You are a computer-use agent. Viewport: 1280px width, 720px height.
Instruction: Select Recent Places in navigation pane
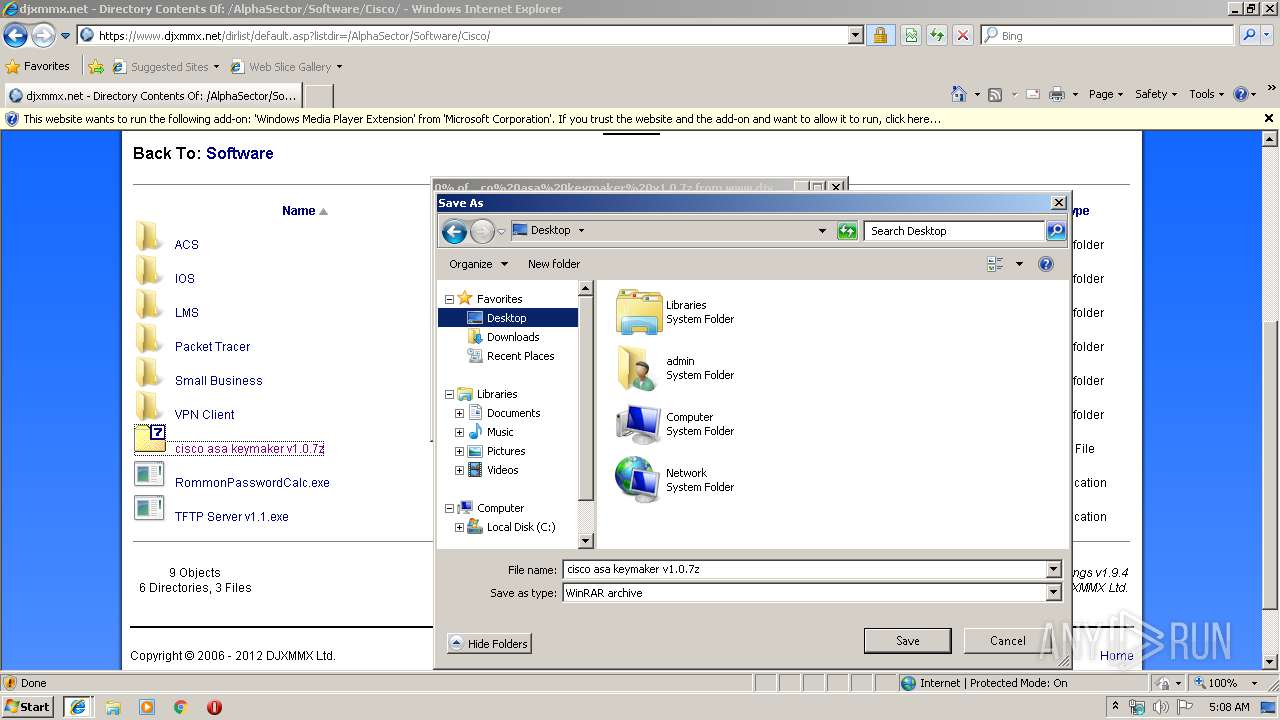pos(520,356)
